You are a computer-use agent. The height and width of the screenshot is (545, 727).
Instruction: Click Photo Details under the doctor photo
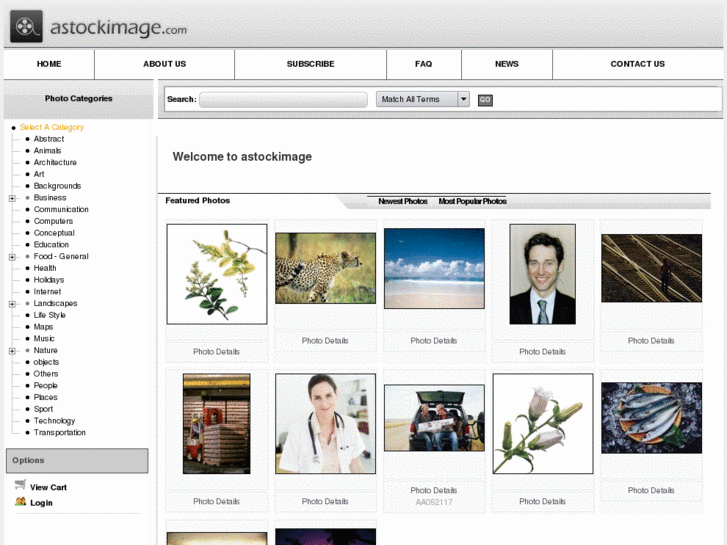coord(325,502)
